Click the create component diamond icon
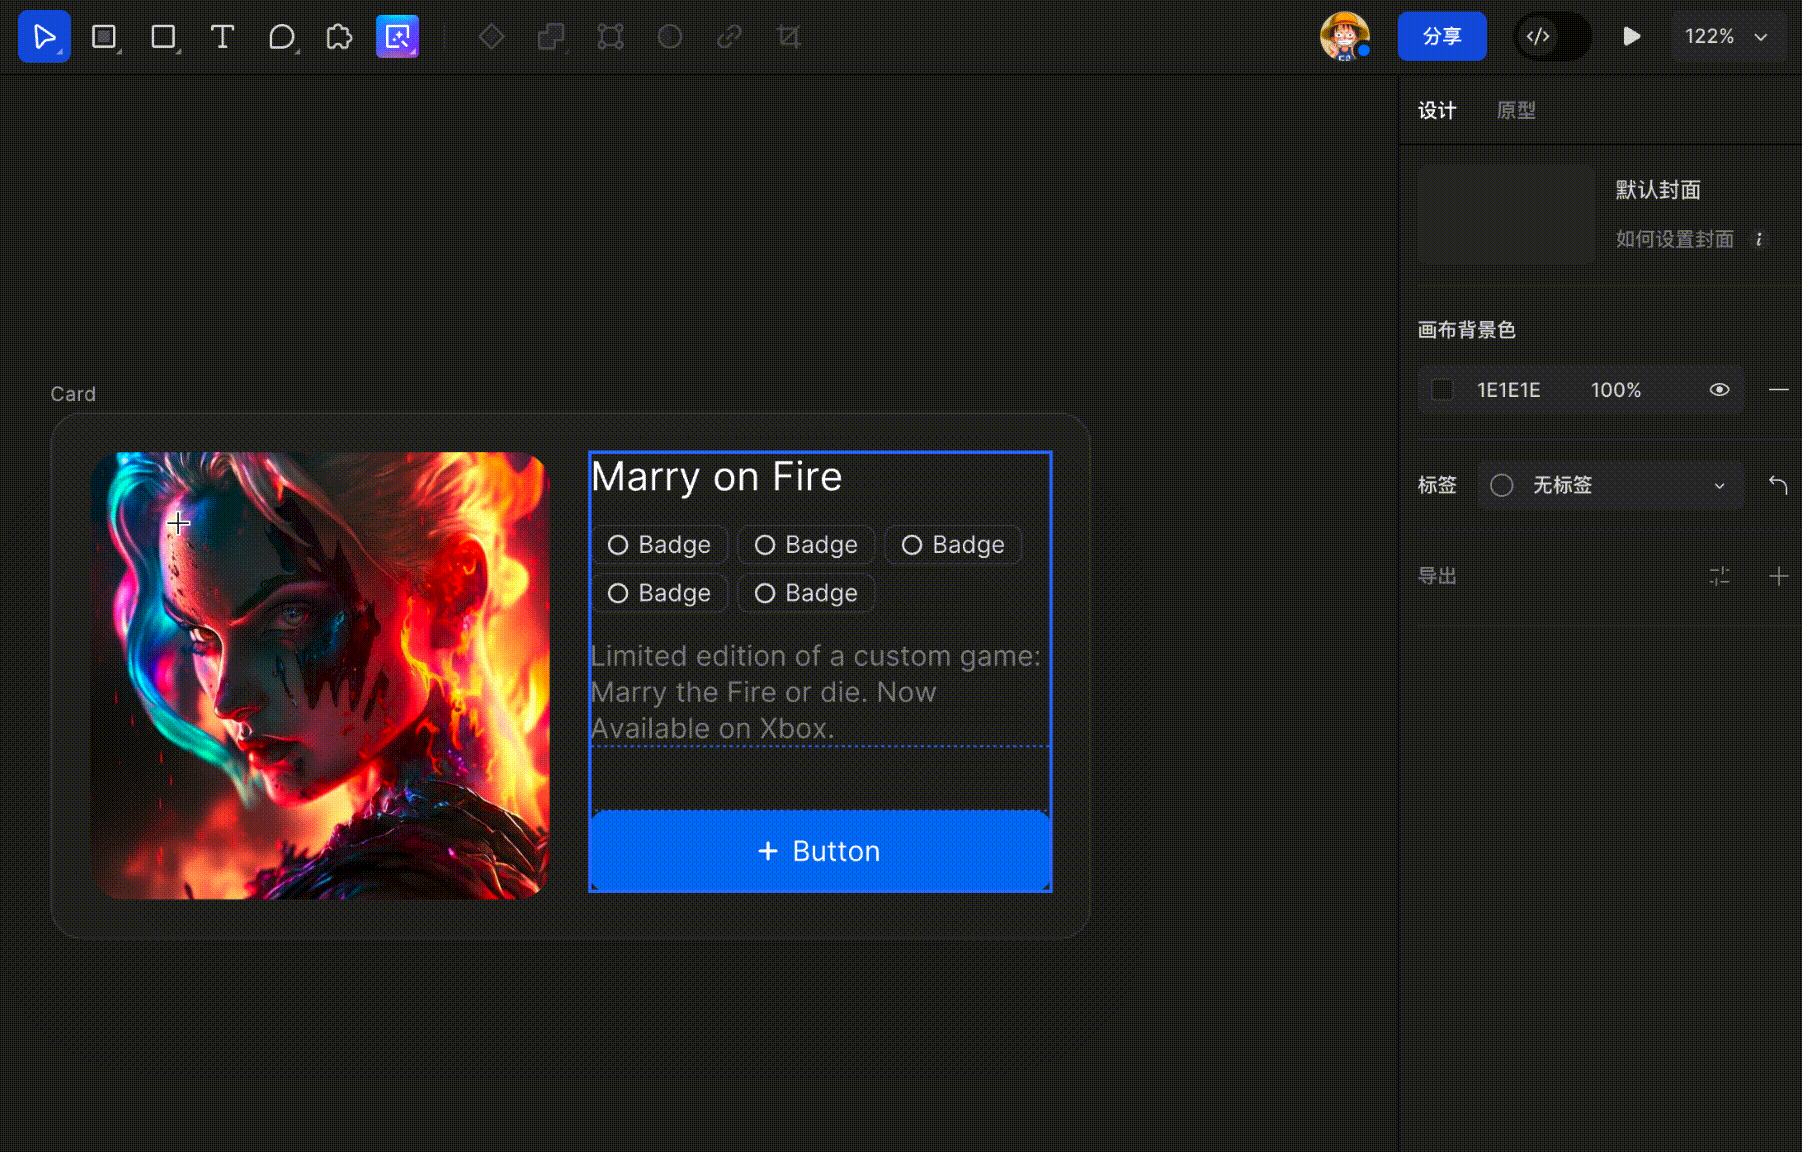This screenshot has width=1802, height=1152. 491,37
